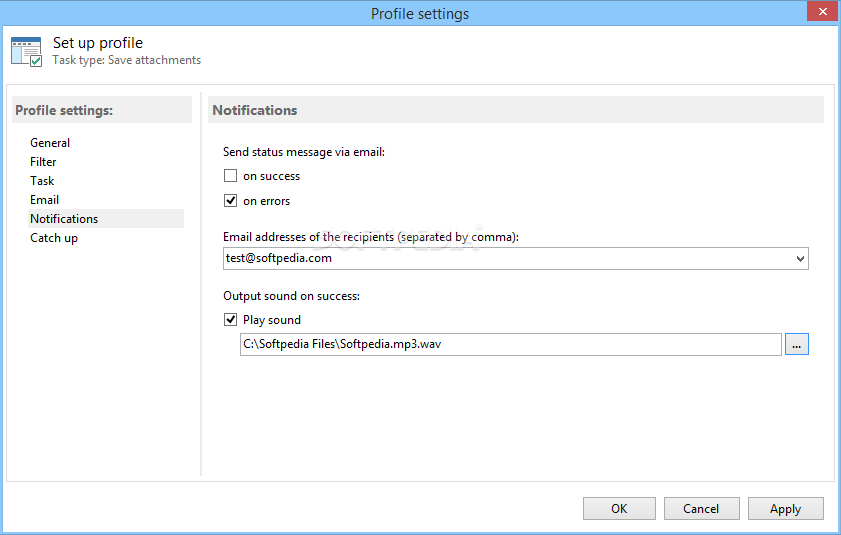This screenshot has width=841, height=535.
Task: Confirm settings with the OK button
Action: 619,508
